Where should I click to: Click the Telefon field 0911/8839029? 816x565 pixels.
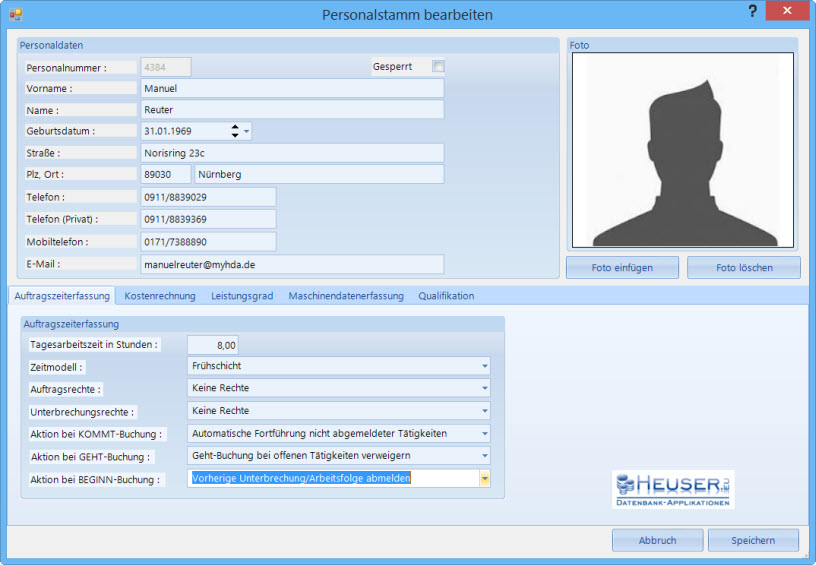tap(208, 197)
